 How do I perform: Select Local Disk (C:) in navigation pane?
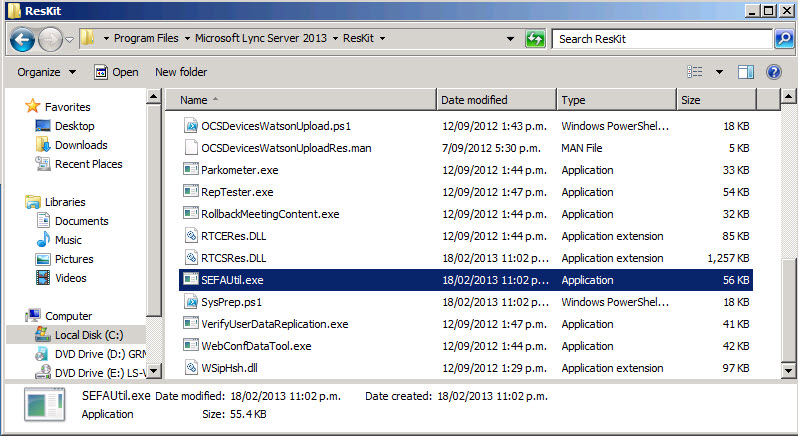(x=86, y=335)
